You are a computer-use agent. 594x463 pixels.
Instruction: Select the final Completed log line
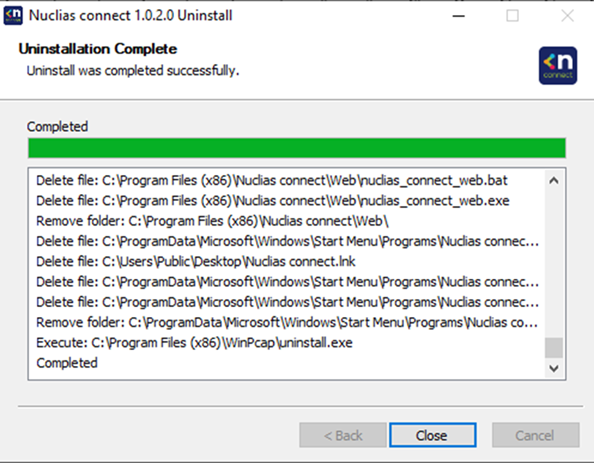coord(67,363)
